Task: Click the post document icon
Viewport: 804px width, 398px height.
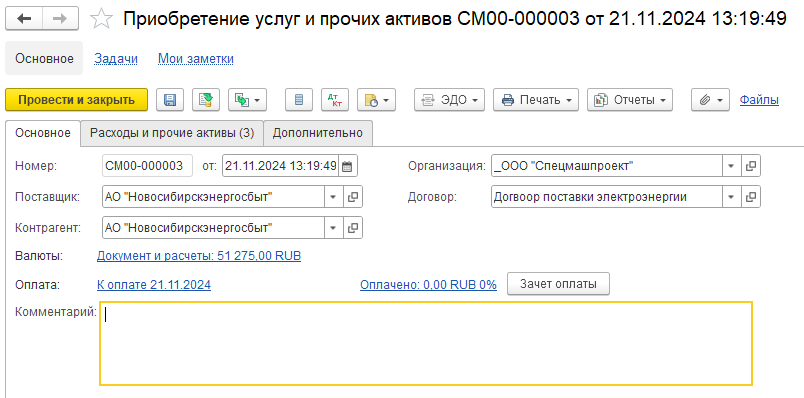Action: click(206, 100)
